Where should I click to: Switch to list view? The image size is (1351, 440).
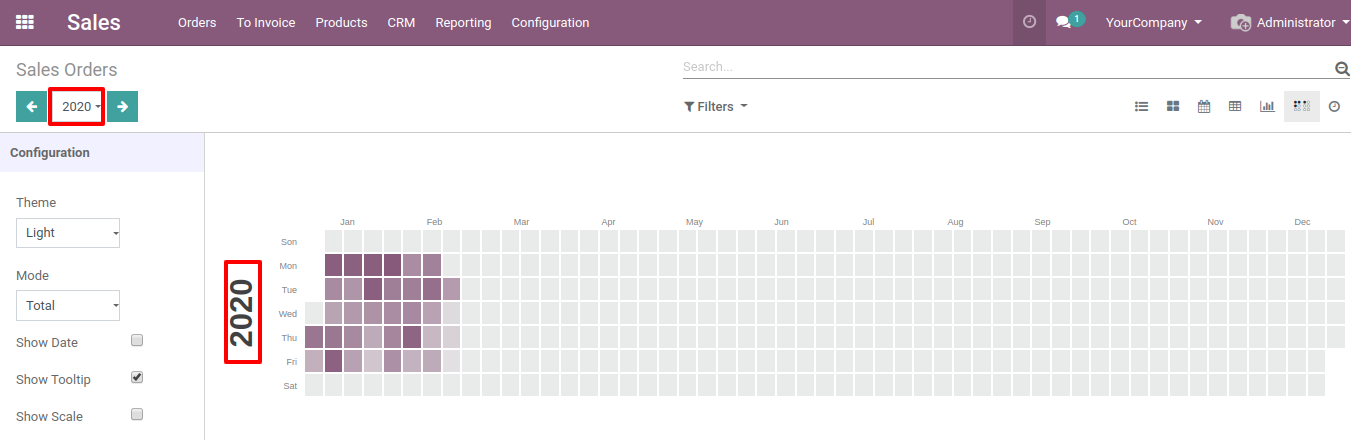(x=1141, y=106)
